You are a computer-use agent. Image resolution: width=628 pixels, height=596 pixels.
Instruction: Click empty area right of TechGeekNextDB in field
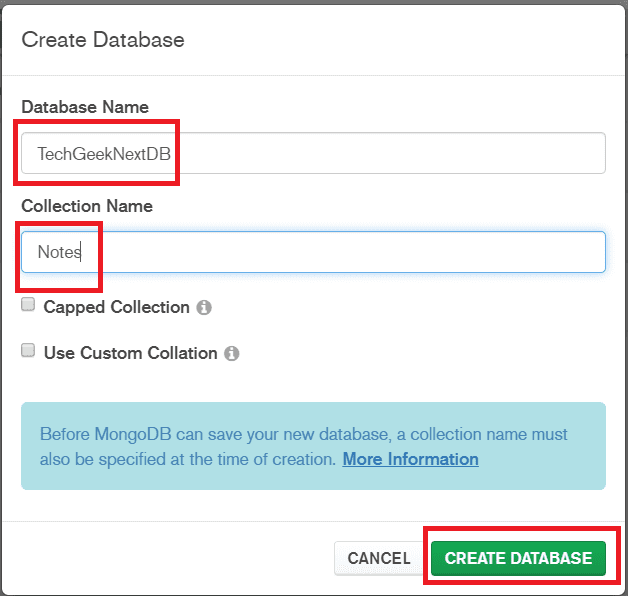point(388,153)
